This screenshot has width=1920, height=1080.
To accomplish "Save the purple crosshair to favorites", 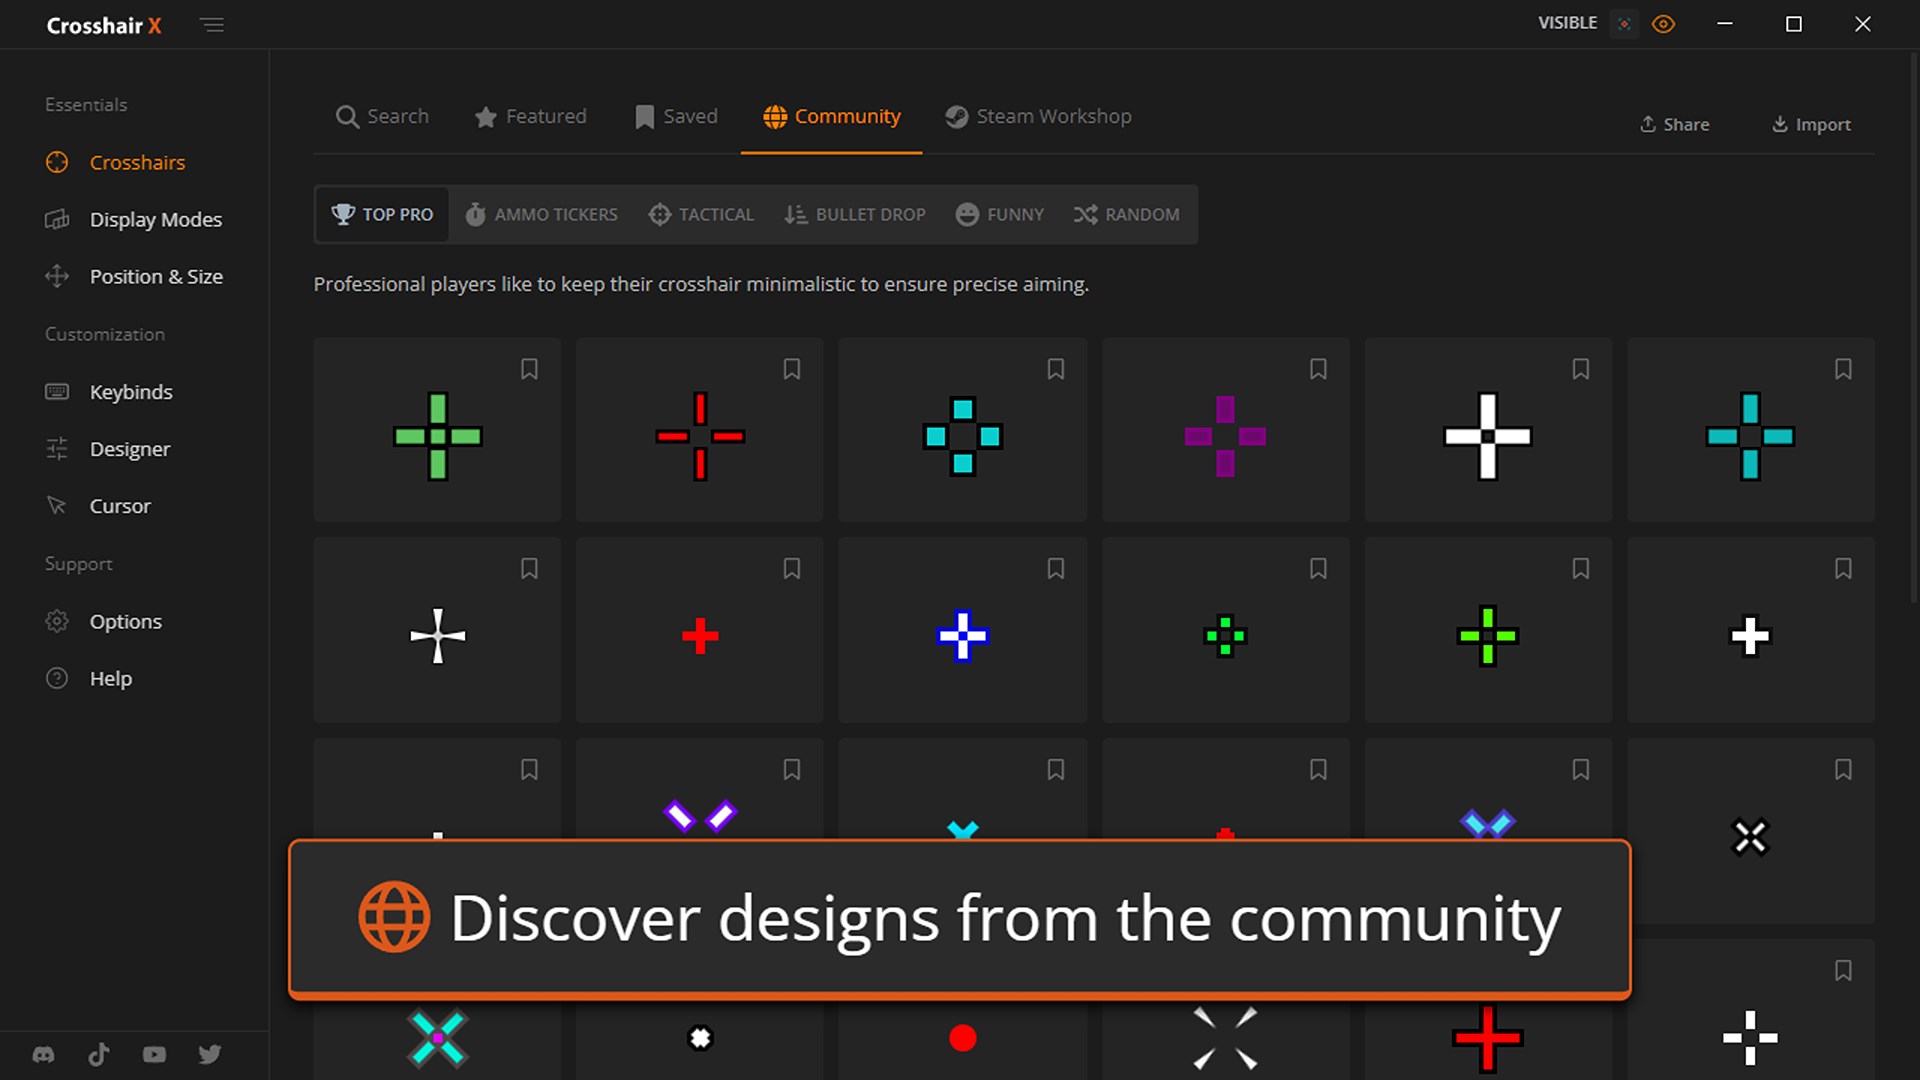I will click(x=1318, y=369).
